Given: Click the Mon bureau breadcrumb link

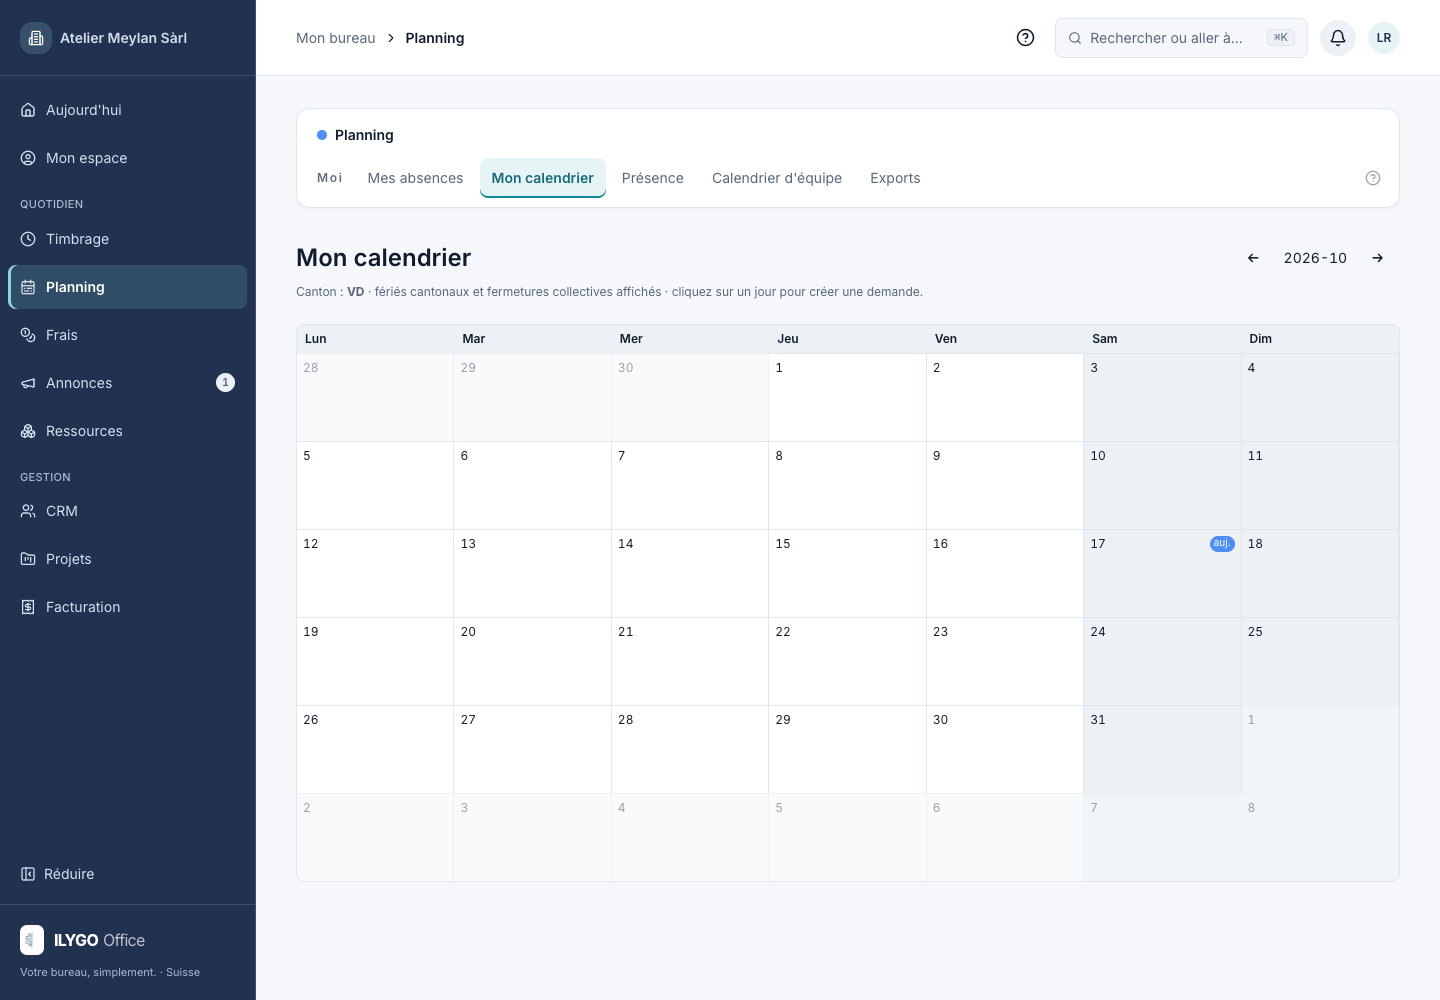Looking at the screenshot, I should coord(336,38).
